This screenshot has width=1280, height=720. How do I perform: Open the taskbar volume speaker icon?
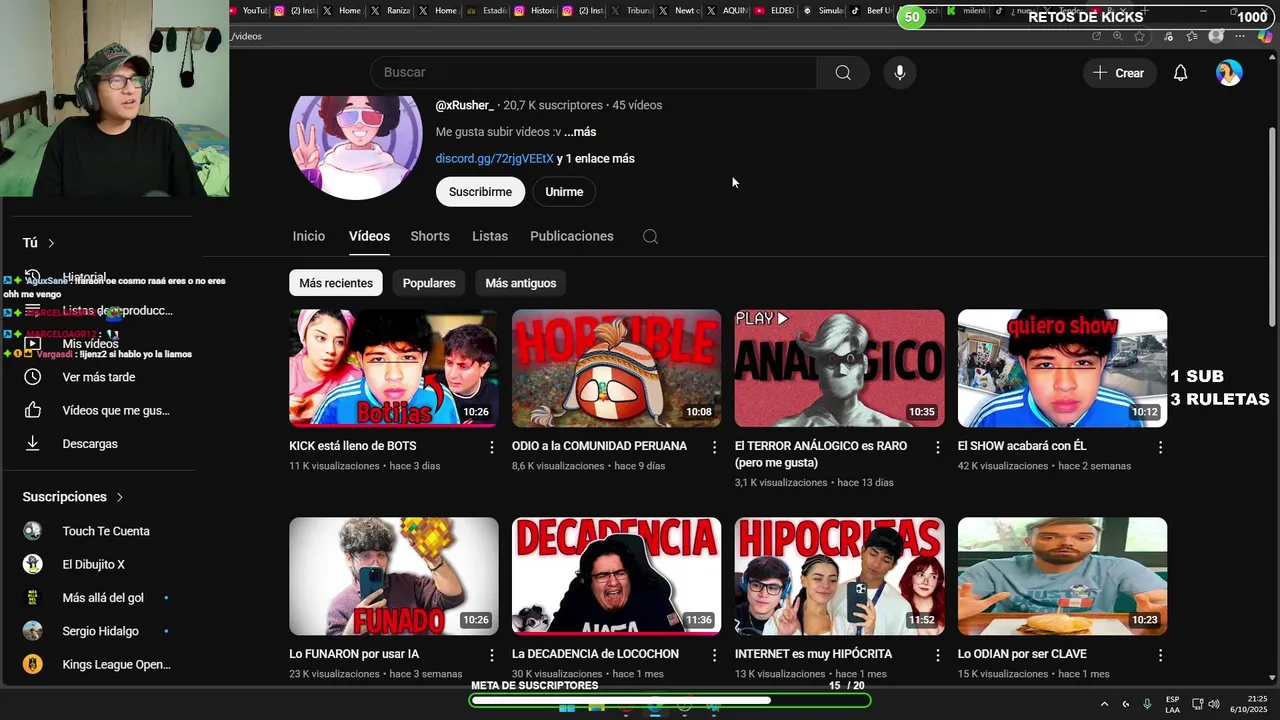pyautogui.click(x=1214, y=704)
